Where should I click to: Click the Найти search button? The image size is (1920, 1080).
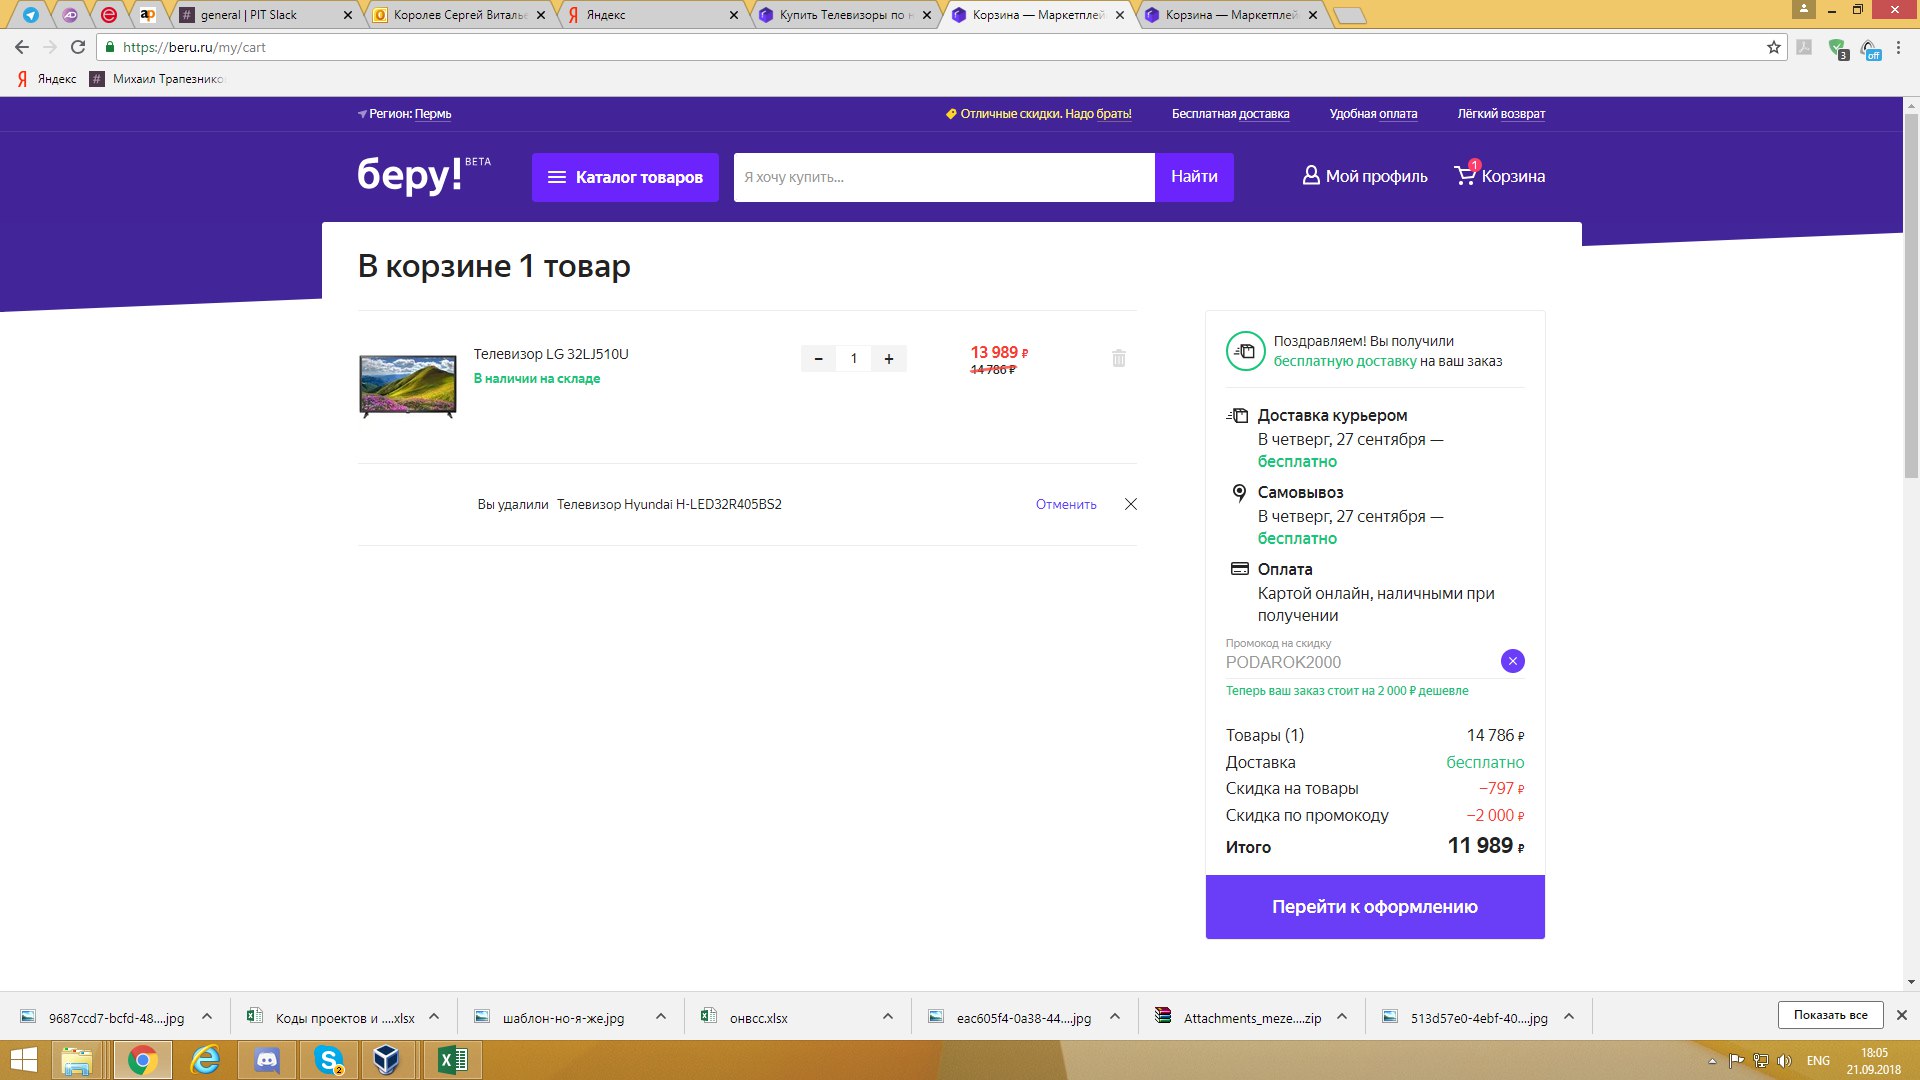[x=1194, y=177]
